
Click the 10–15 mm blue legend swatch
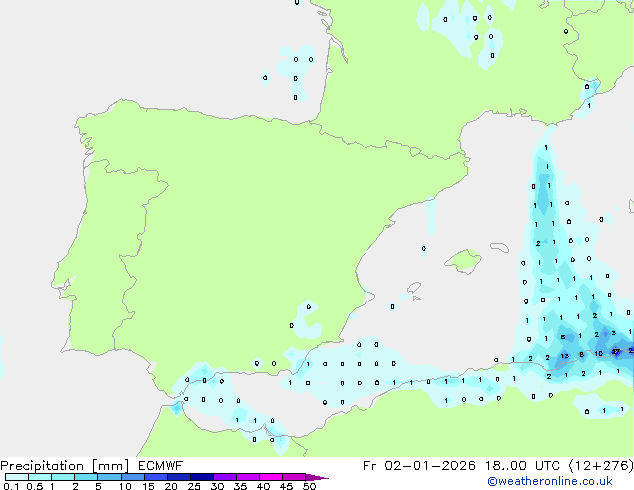133,477
